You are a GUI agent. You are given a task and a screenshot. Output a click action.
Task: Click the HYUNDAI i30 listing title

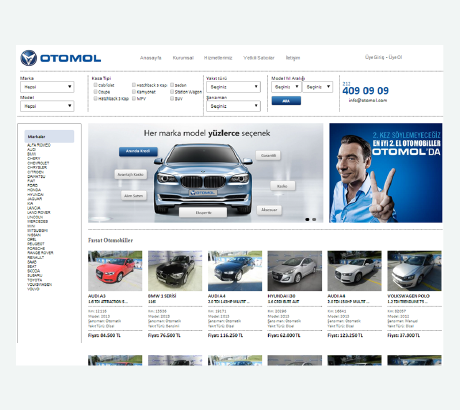[x=281, y=296]
